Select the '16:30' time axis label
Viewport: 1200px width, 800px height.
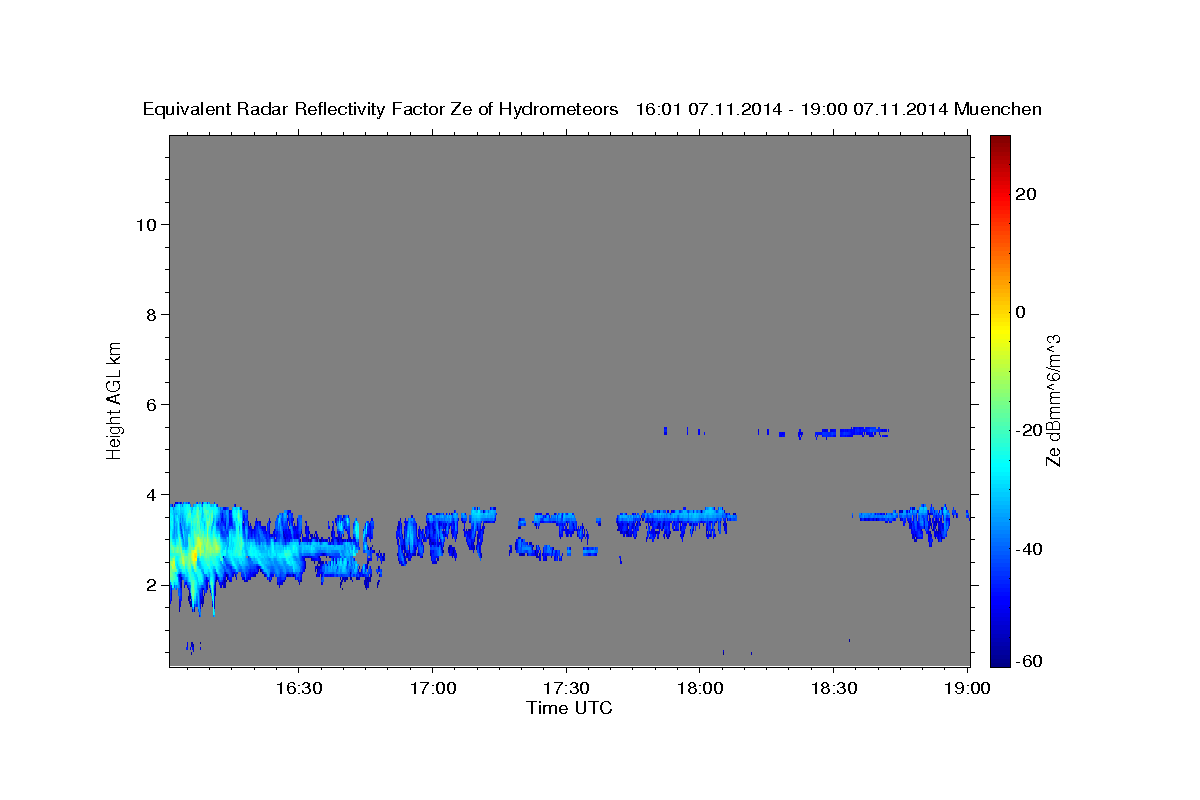coord(298,688)
